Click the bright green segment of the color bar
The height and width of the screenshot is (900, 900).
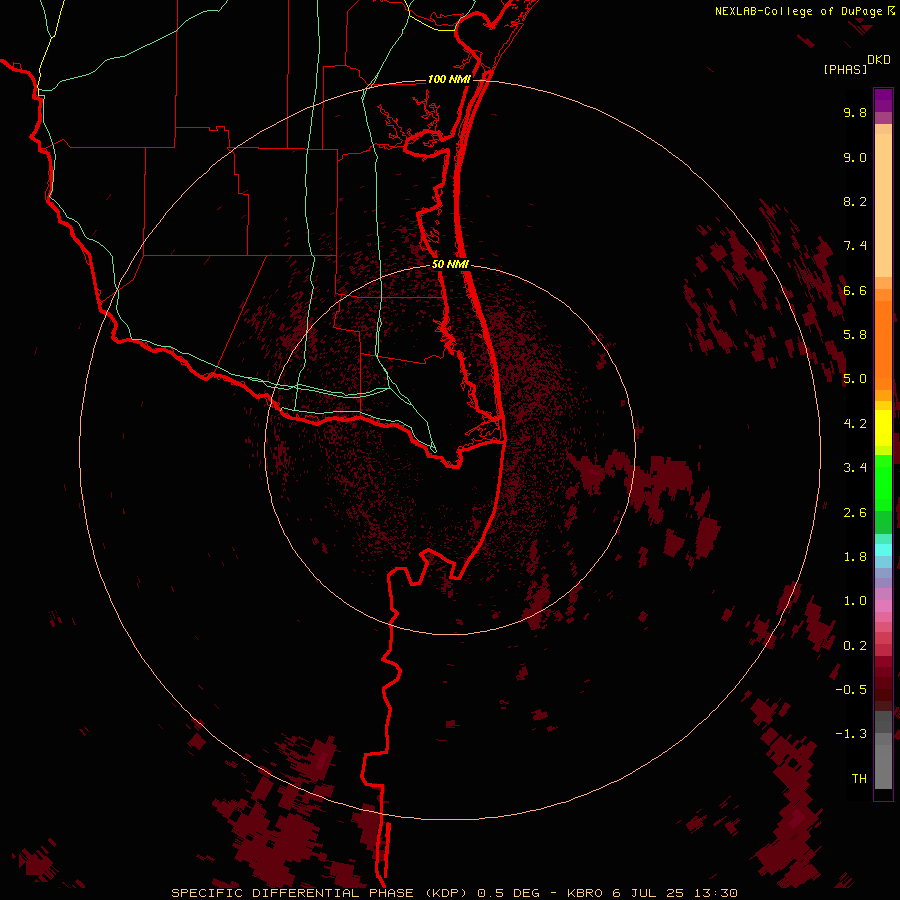point(883,483)
